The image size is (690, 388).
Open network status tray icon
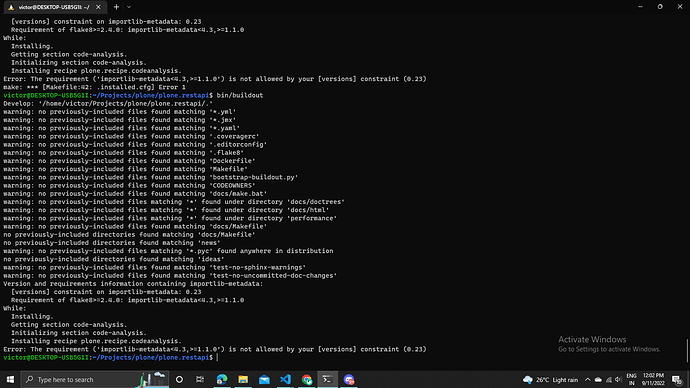click(609, 380)
